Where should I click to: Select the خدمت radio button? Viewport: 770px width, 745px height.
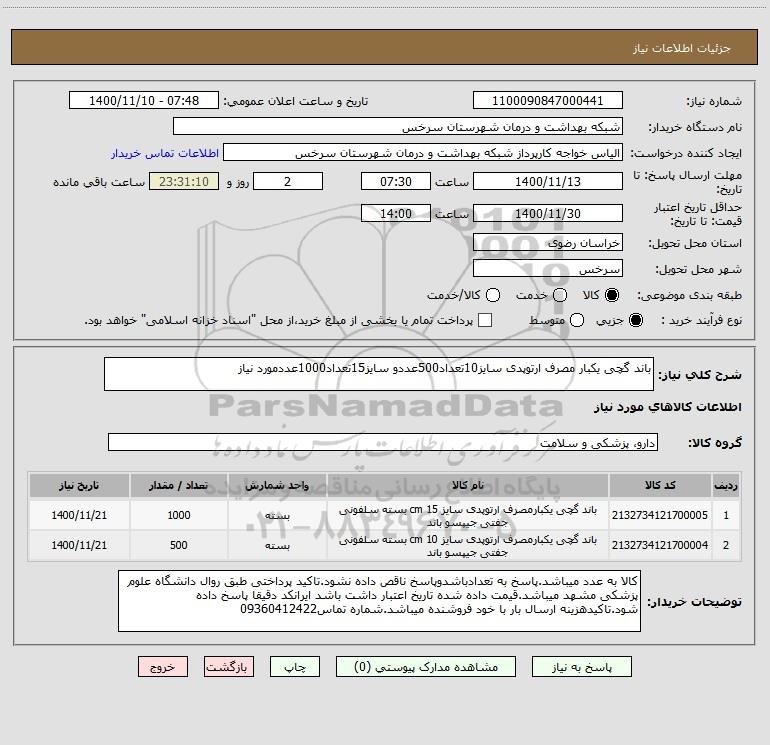tap(560, 295)
